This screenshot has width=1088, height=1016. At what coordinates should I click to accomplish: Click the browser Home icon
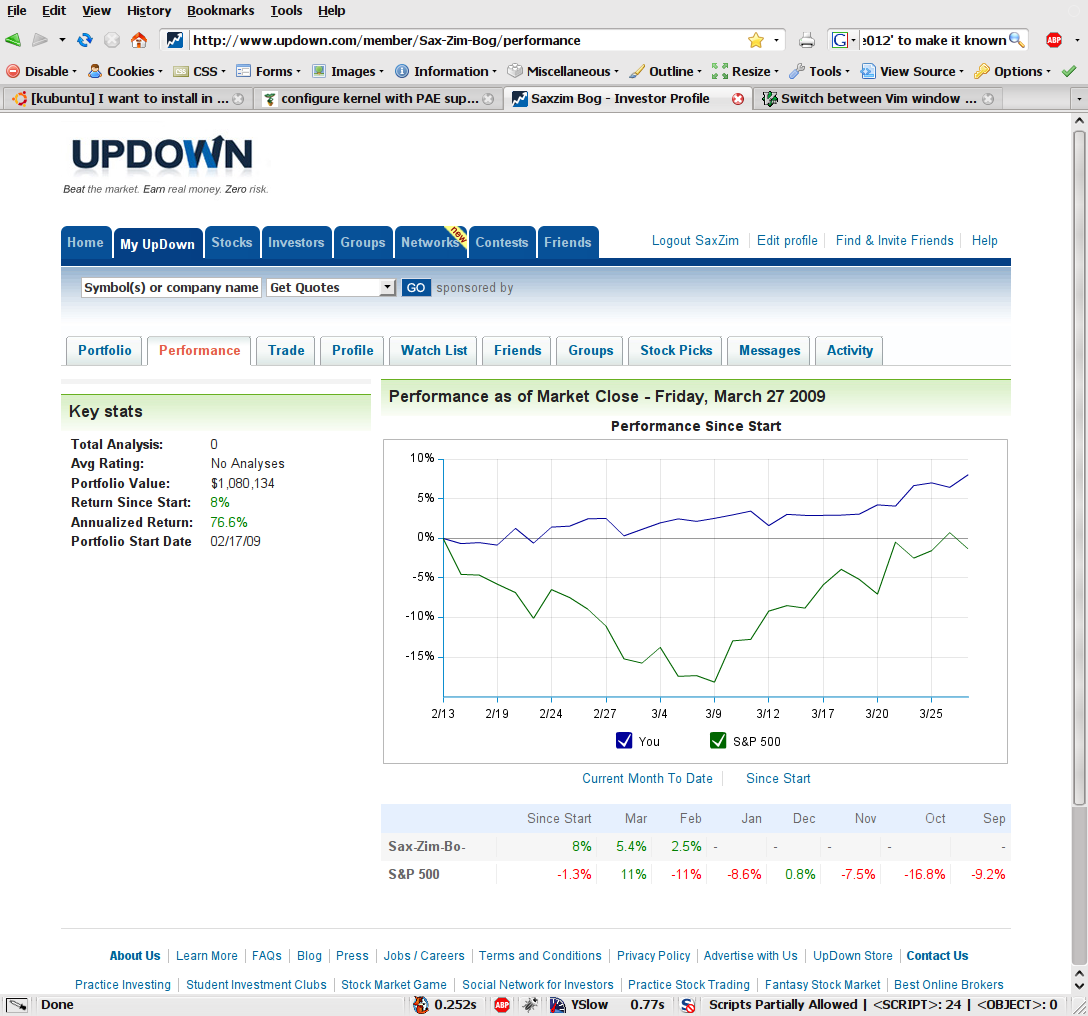click(139, 40)
